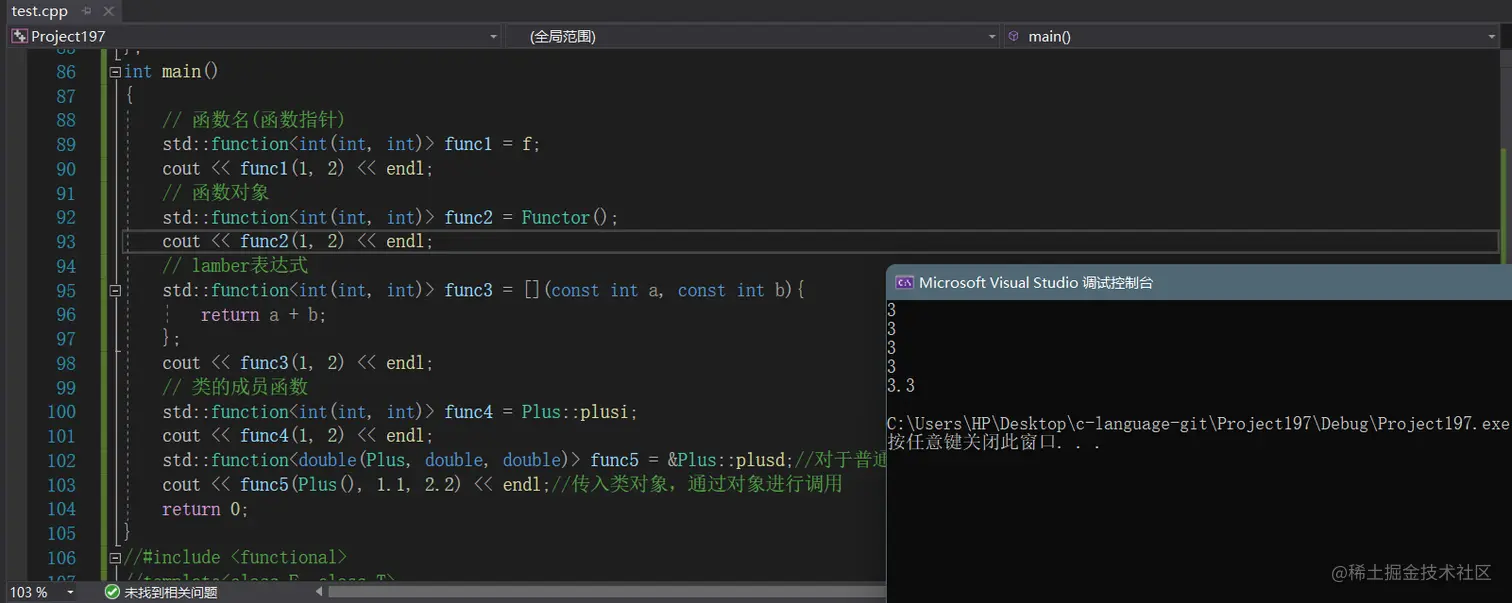Click line number 100
The image size is (1512, 603).
pos(61,412)
